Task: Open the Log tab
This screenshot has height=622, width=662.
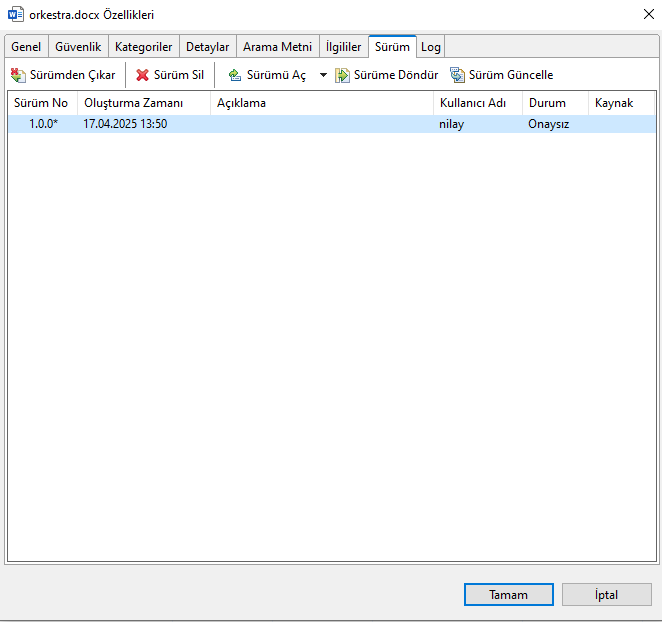Action: coord(430,47)
